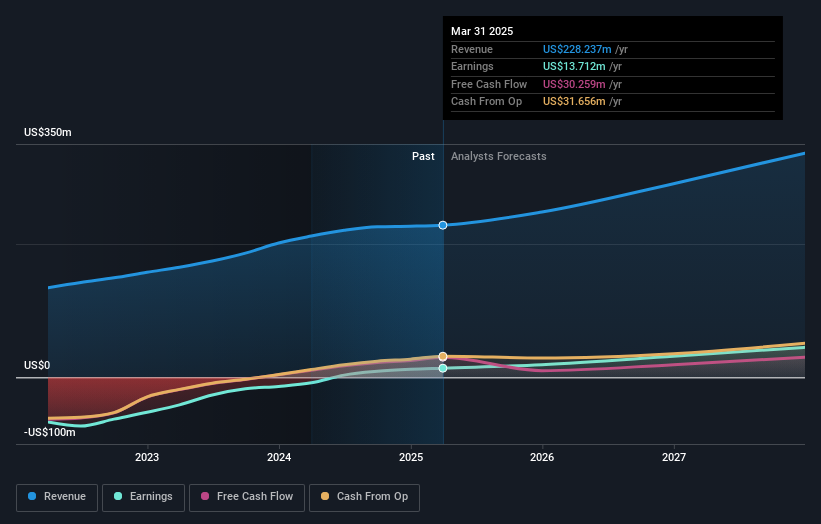Select the 2023 x-axis label

click(147, 457)
